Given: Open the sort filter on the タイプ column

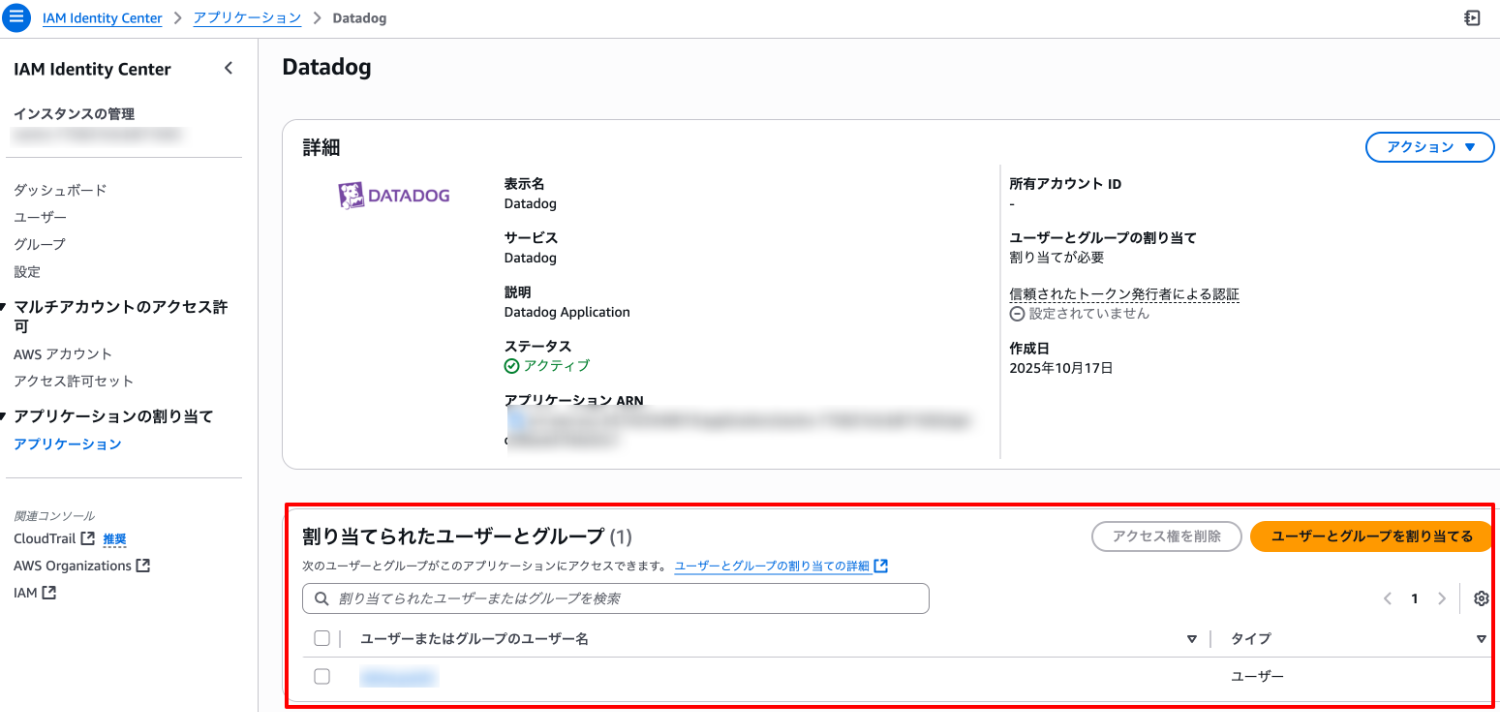Looking at the screenshot, I should coord(1482,638).
